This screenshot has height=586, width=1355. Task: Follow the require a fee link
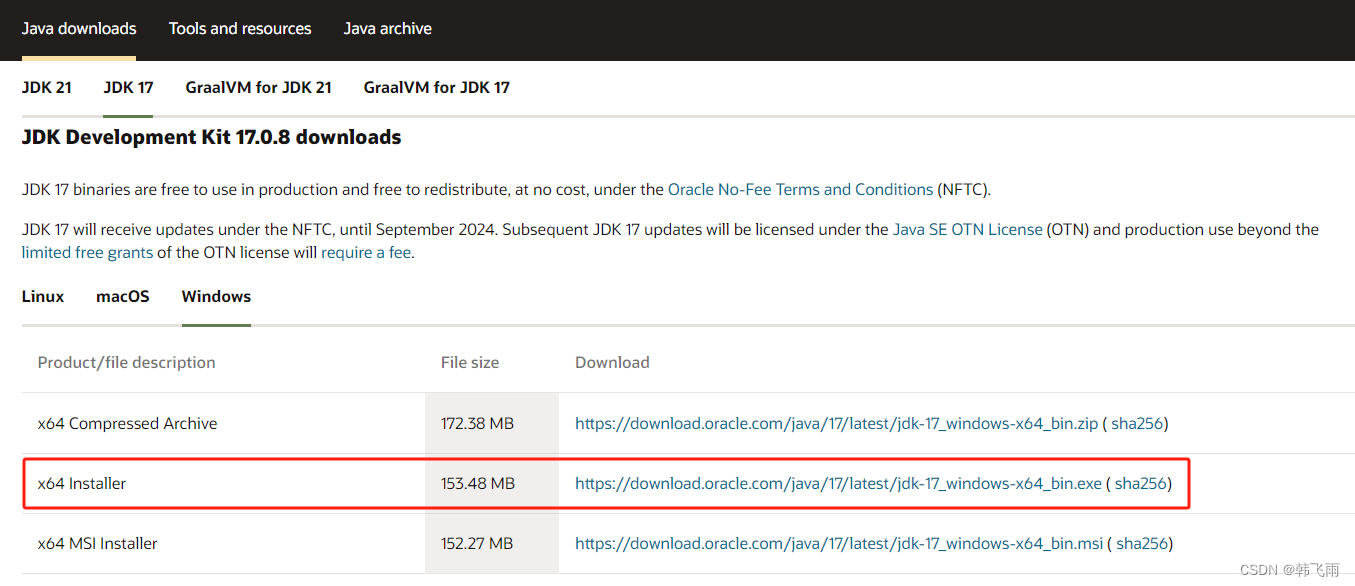pos(366,253)
